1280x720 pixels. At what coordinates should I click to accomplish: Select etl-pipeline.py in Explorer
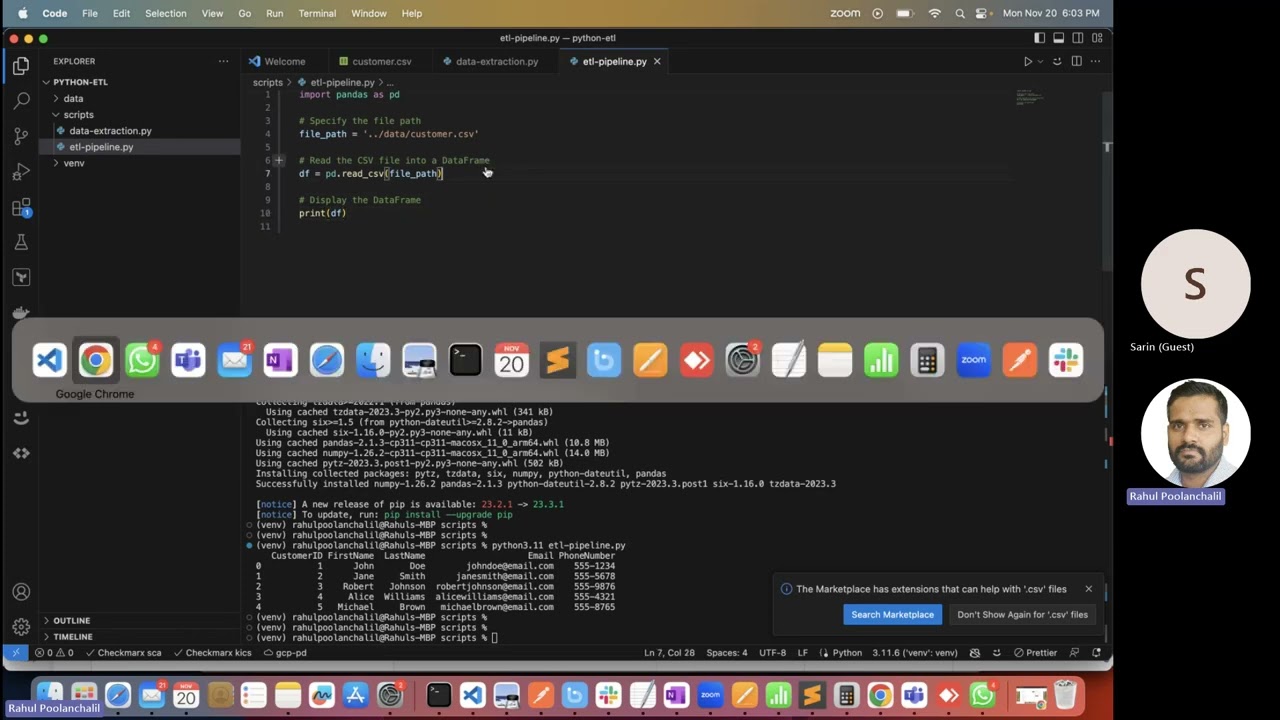[140, 147]
